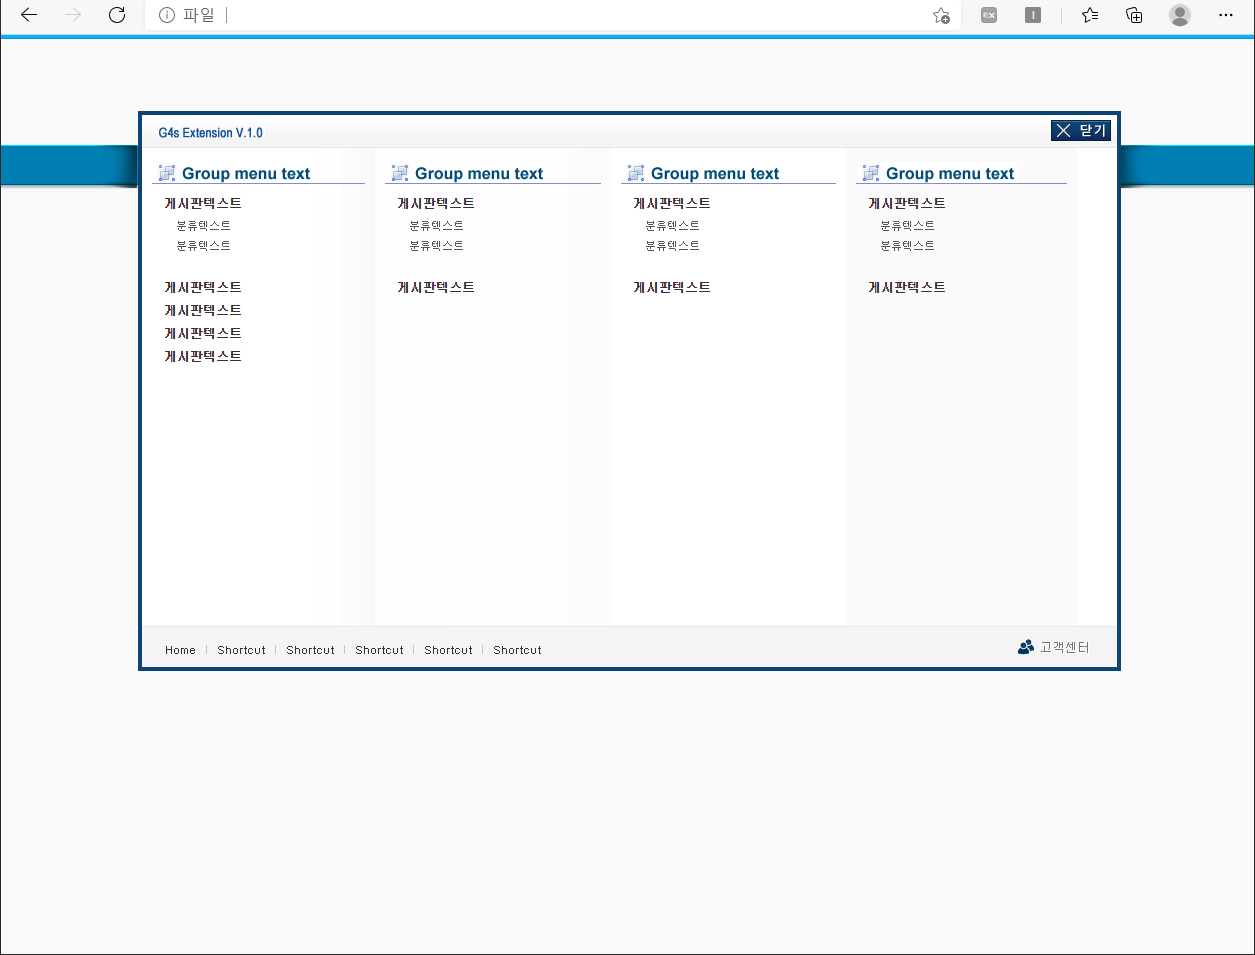
Task: Click the G4s Extension V.1.0 title
Action: coord(211,133)
